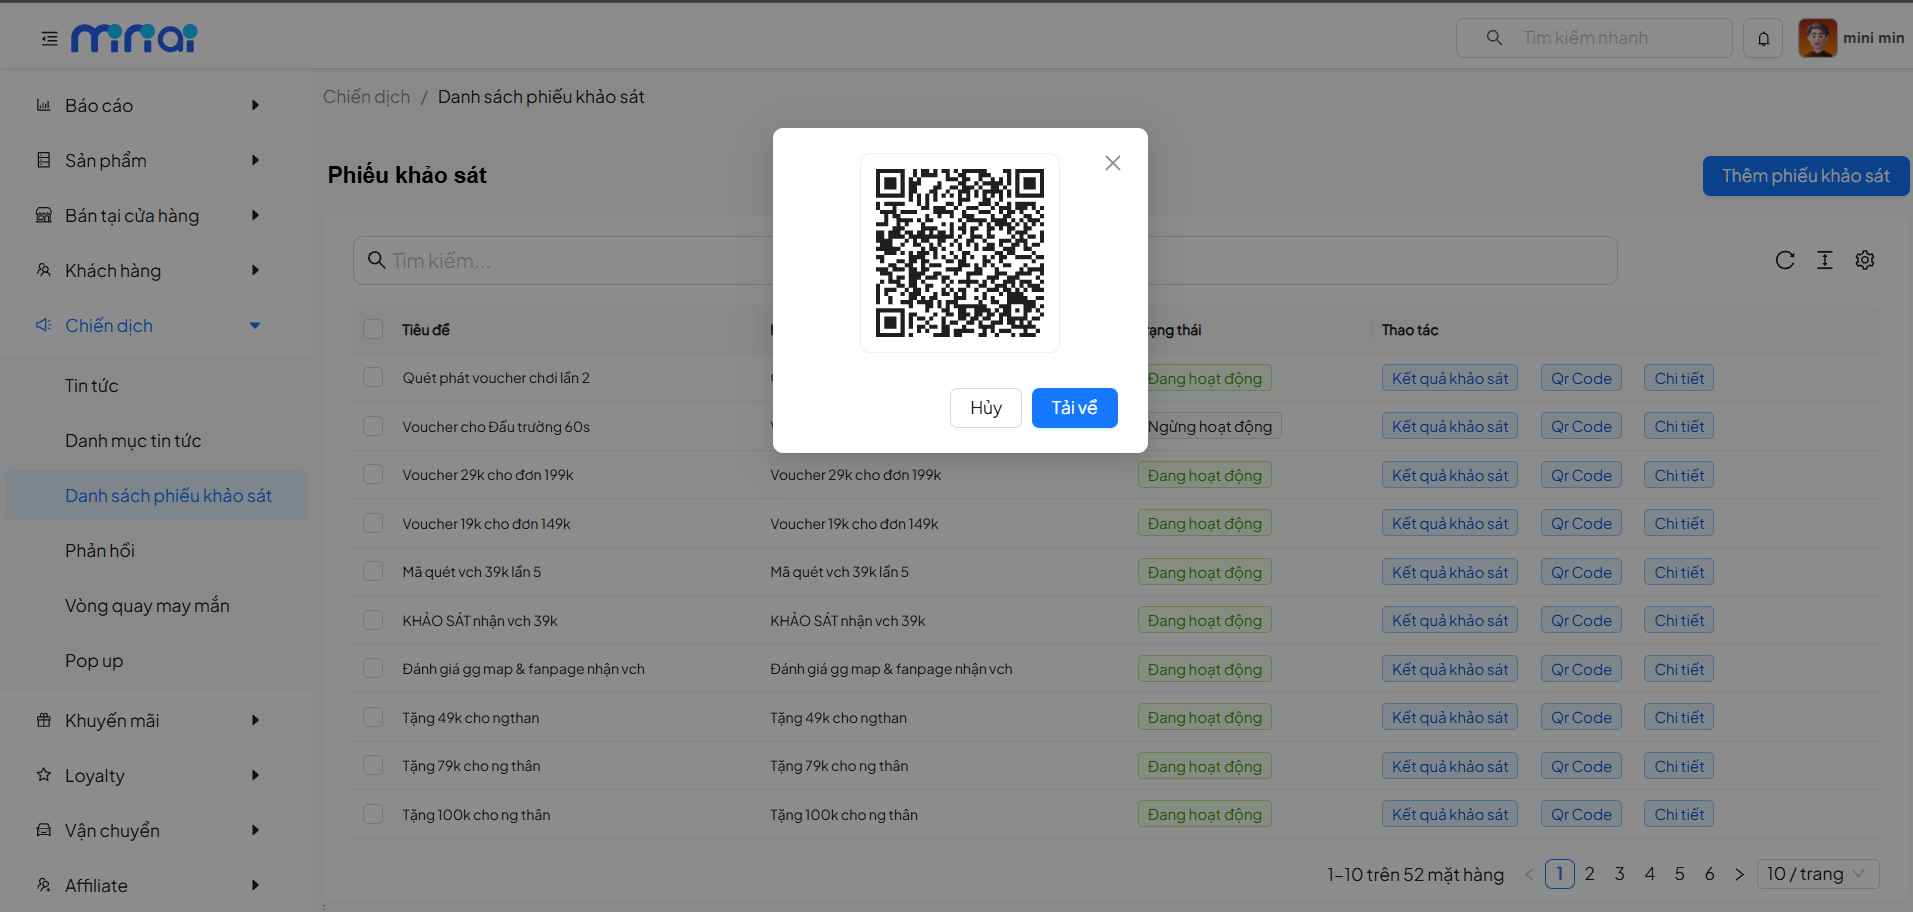
Task: Collapse the Chiến dịch sidebar section
Action: tap(150, 325)
